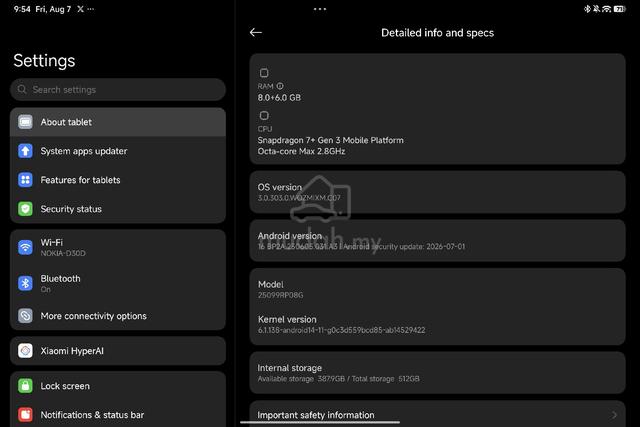Open Lock screen settings
Viewport: 640px width, 427px height.
pyautogui.click(x=118, y=385)
